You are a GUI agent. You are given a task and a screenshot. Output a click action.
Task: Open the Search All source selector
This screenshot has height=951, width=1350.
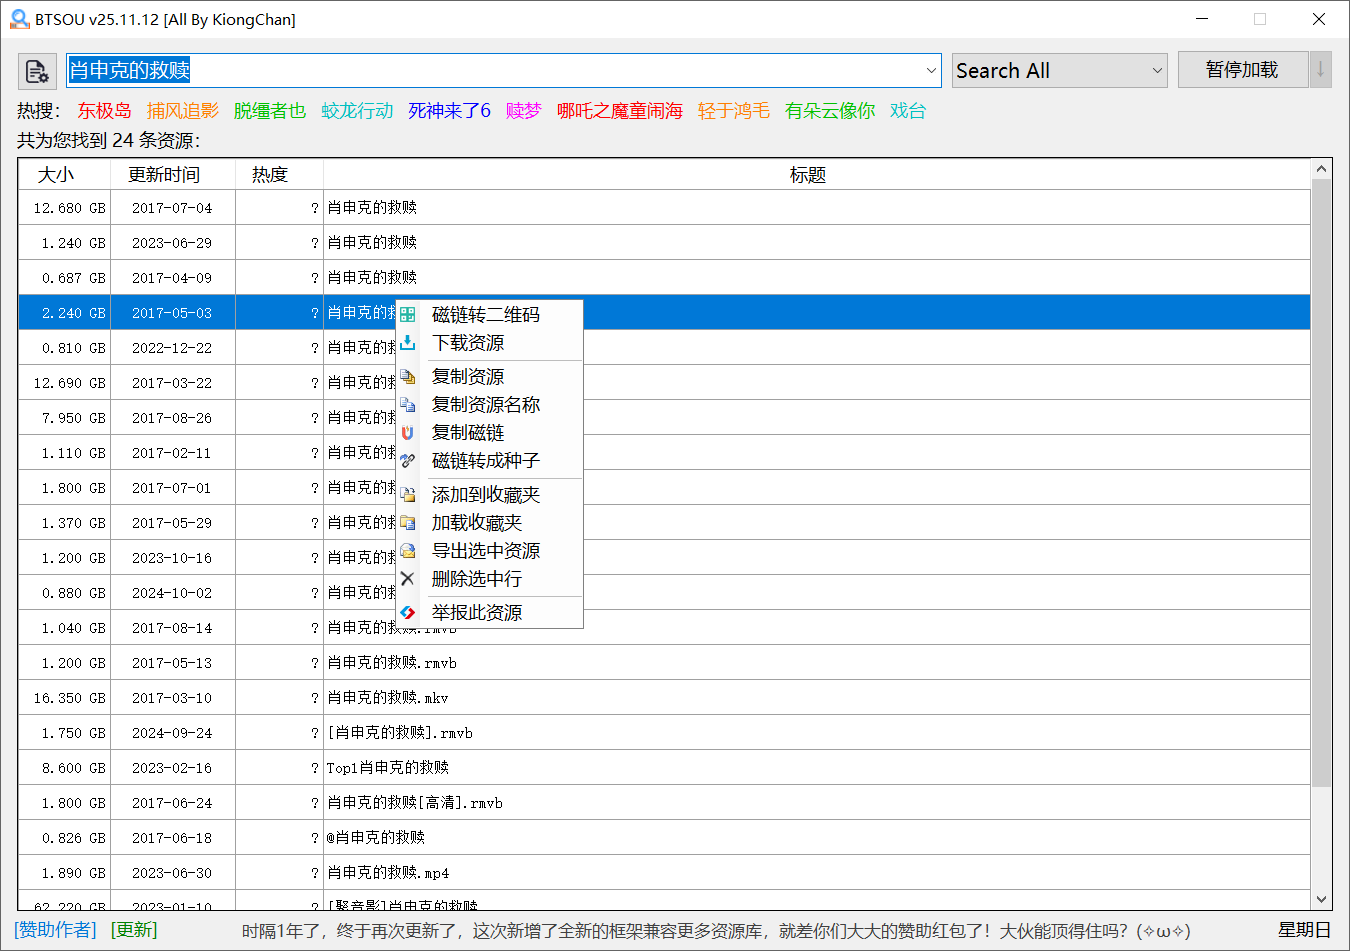point(1059,70)
